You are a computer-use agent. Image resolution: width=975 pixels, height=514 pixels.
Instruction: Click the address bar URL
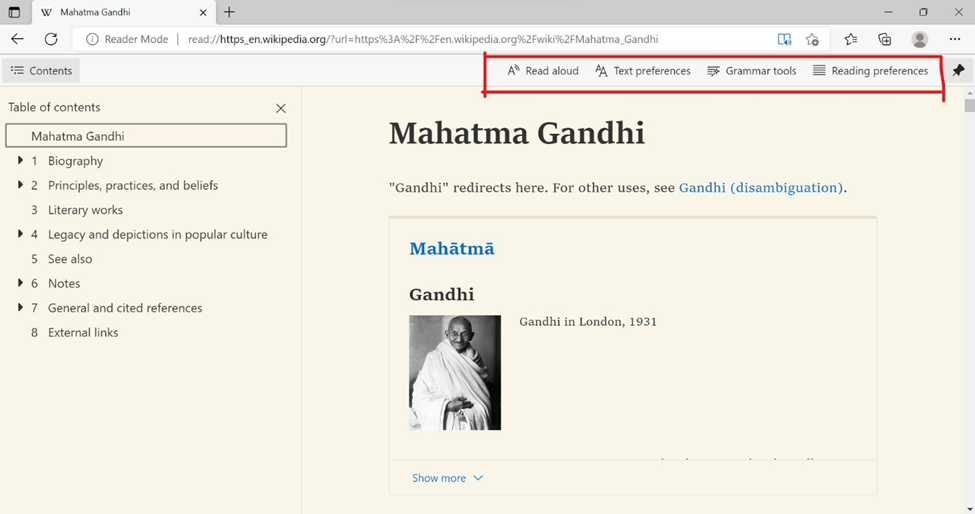pos(423,39)
